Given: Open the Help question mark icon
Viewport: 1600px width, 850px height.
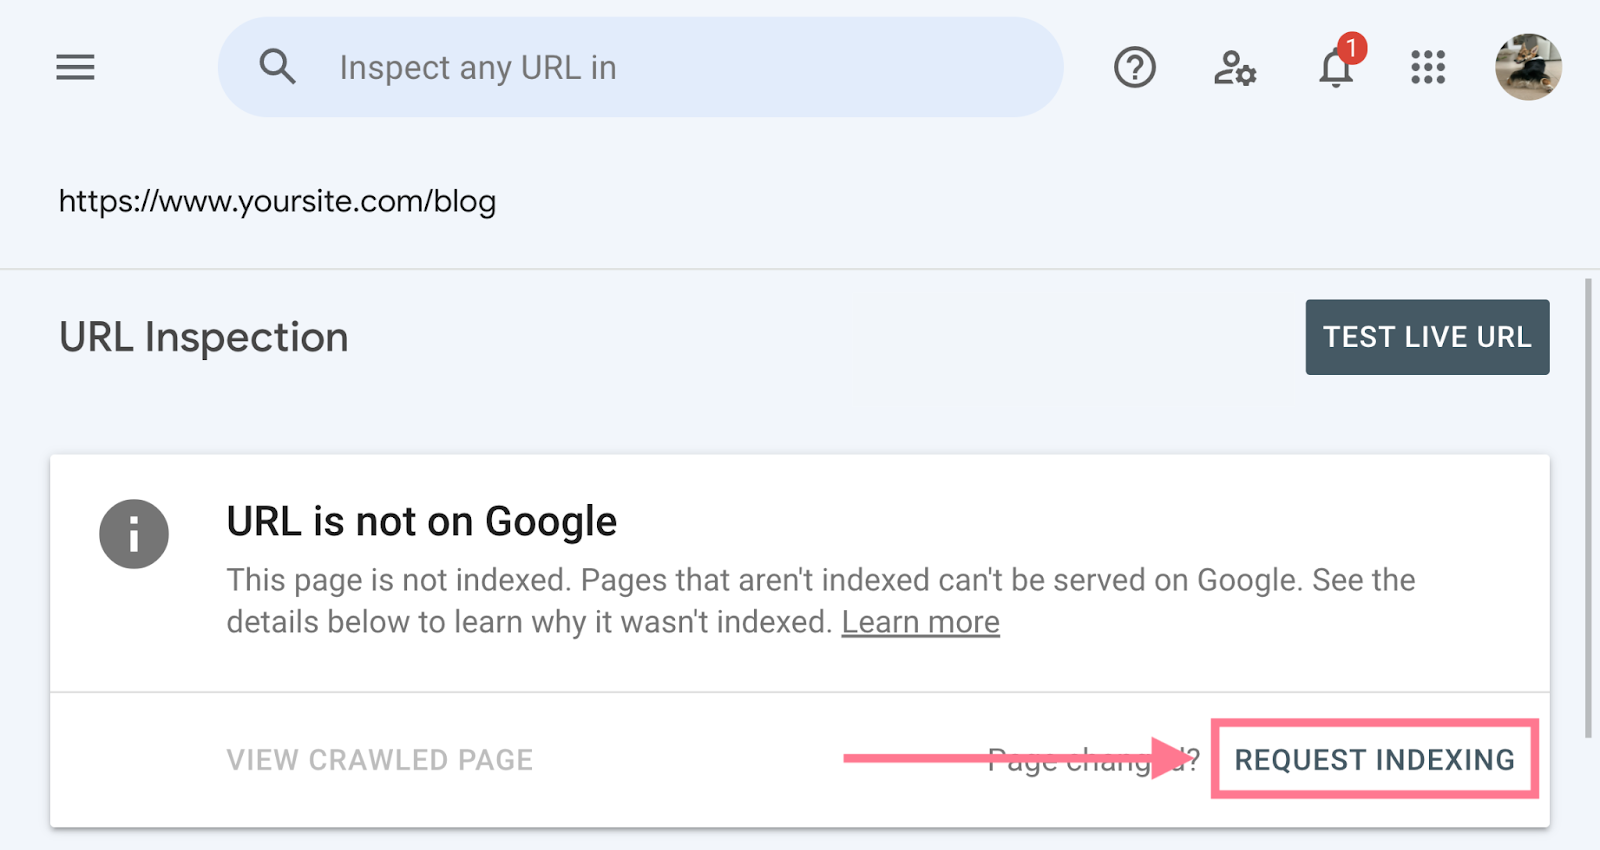Looking at the screenshot, I should [x=1134, y=68].
